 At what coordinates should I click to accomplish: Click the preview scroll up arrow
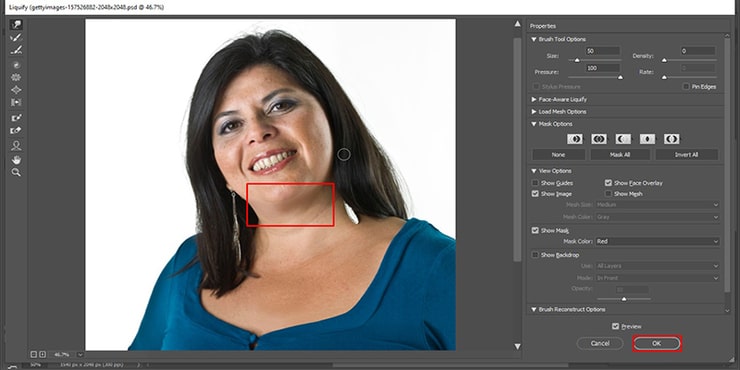[518, 24]
